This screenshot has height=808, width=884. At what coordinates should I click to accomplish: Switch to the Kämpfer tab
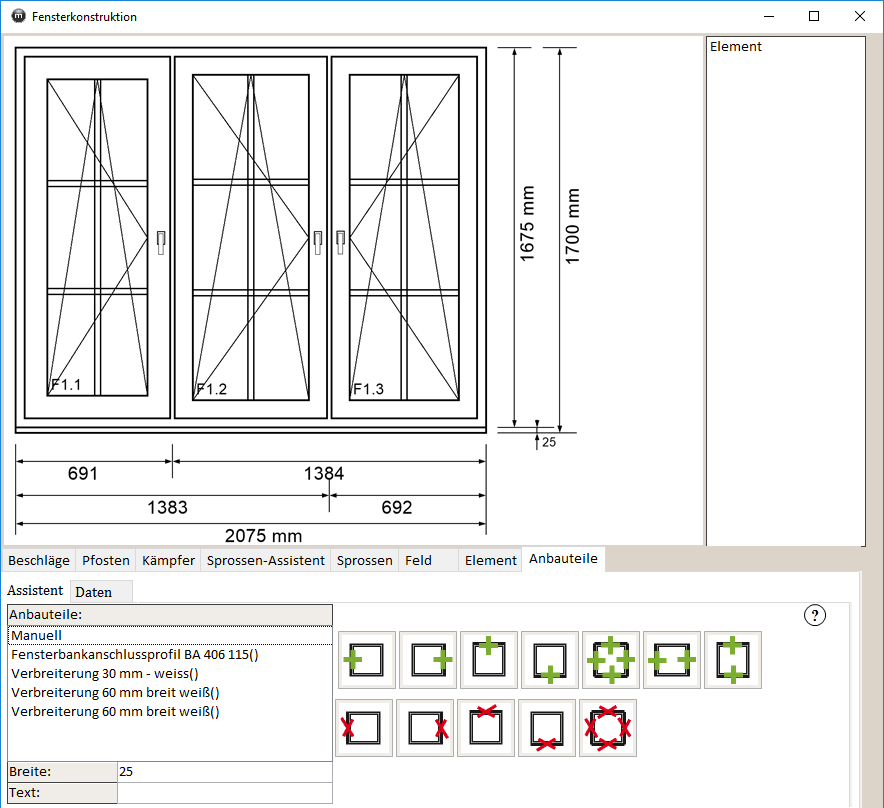[168, 560]
